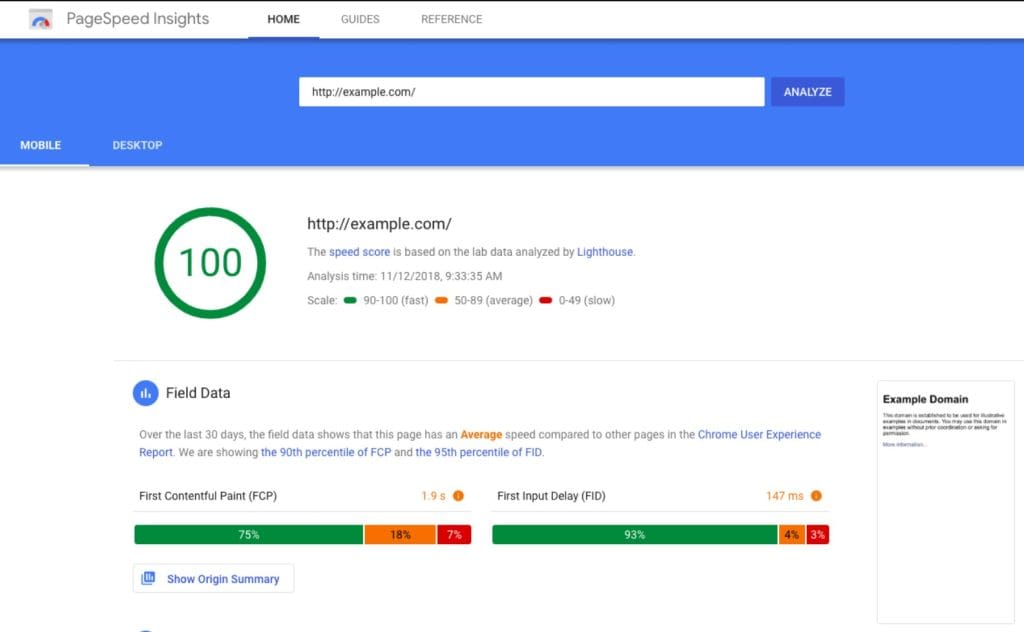Viewport: 1024px width, 632px height.
Task: Click the info icon next to 1.9 s
Action: (458, 496)
